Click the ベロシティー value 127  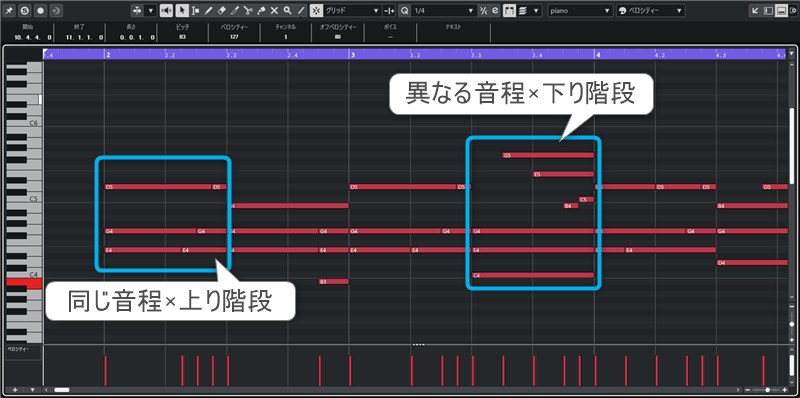click(234, 37)
